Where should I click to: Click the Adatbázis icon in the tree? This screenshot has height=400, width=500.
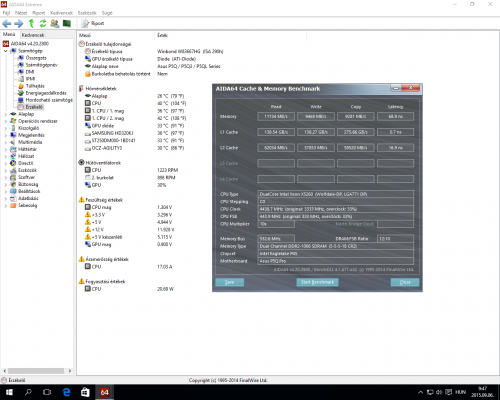(13, 198)
